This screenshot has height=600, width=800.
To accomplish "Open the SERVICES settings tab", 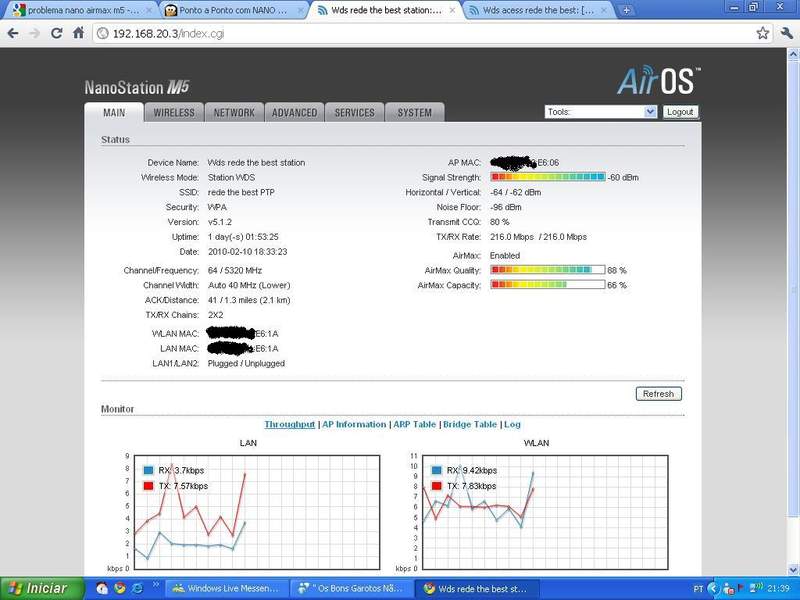I will tap(355, 112).
